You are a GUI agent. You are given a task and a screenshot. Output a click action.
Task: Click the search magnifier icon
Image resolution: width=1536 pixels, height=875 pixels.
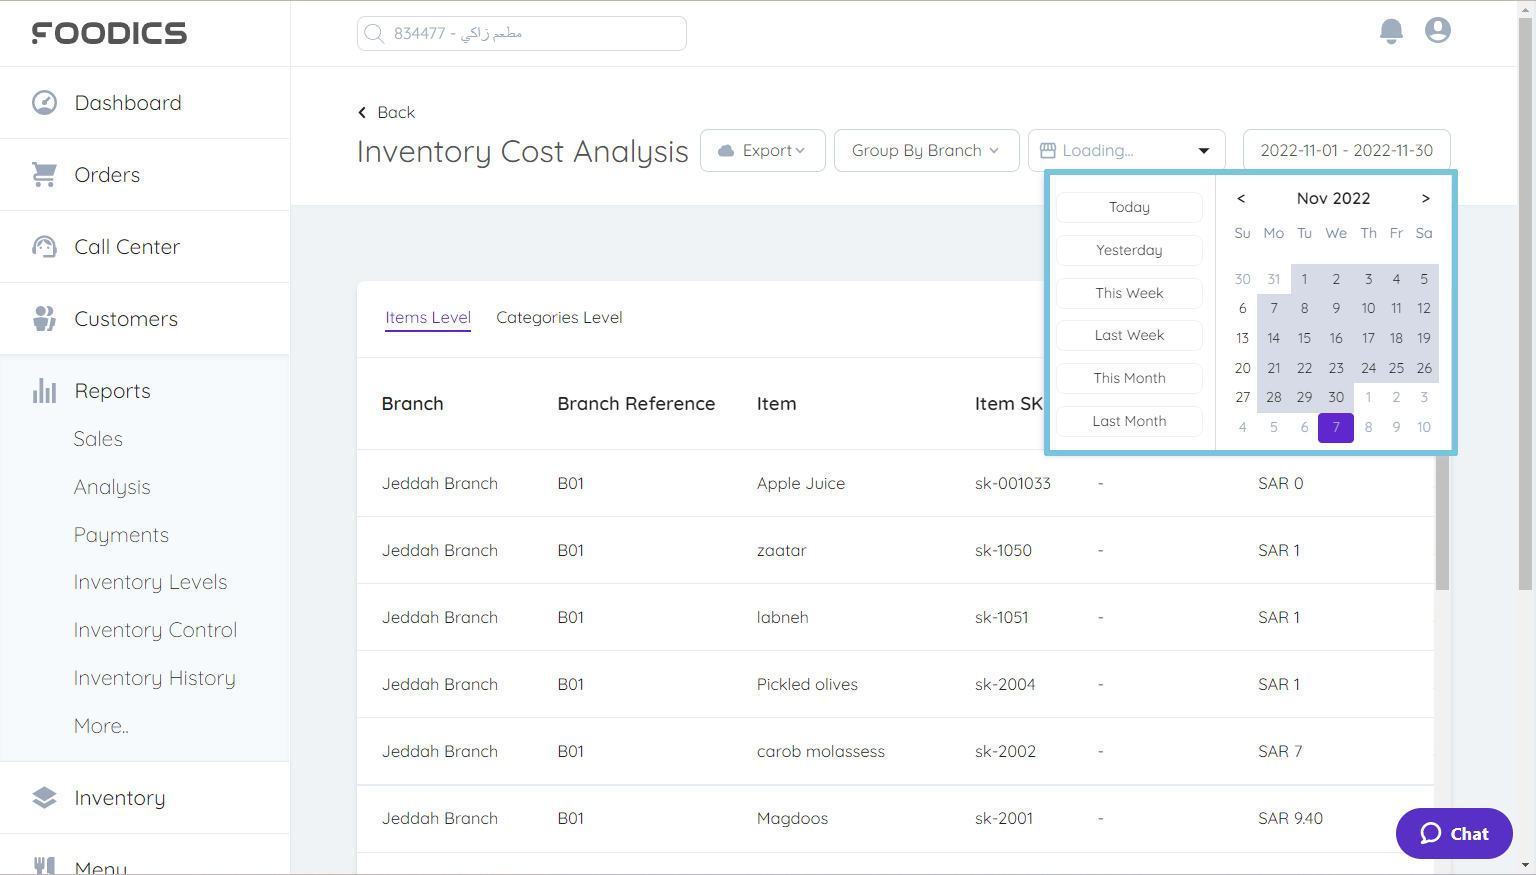click(374, 33)
